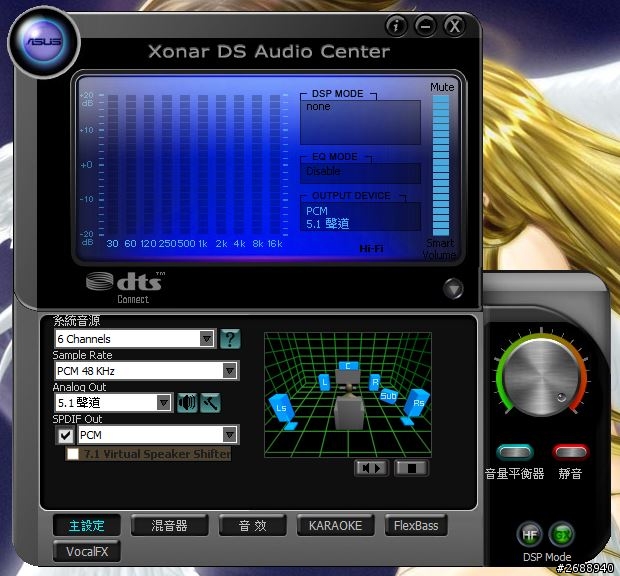Click the speaker test icon beside Analog Out
This screenshot has height=576, width=620.
coord(187,403)
